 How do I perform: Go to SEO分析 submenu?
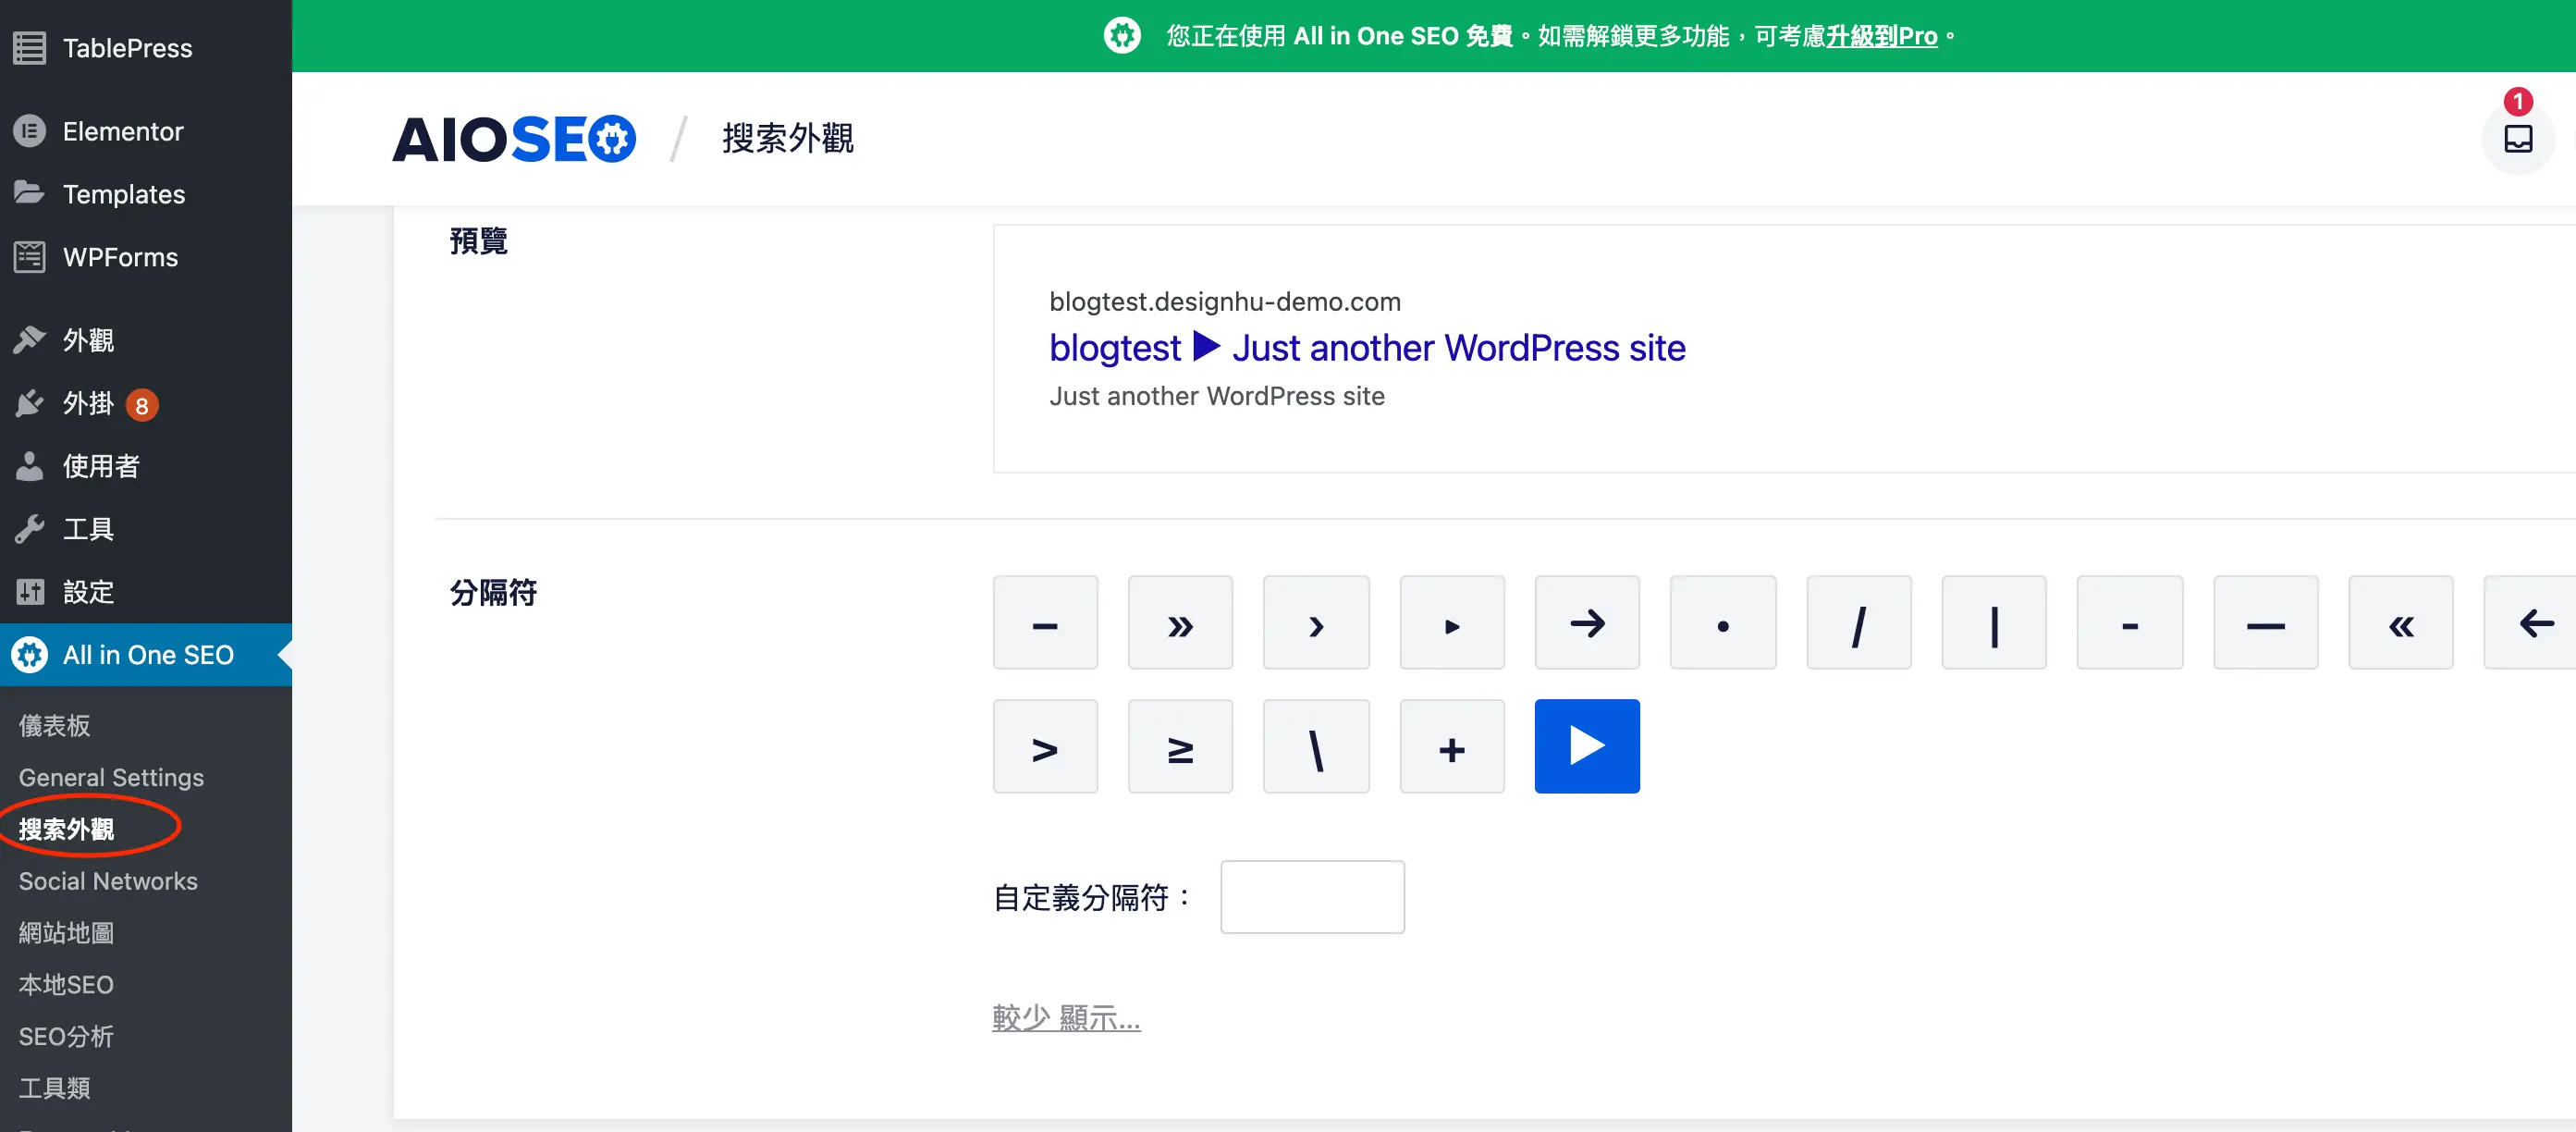[66, 1037]
